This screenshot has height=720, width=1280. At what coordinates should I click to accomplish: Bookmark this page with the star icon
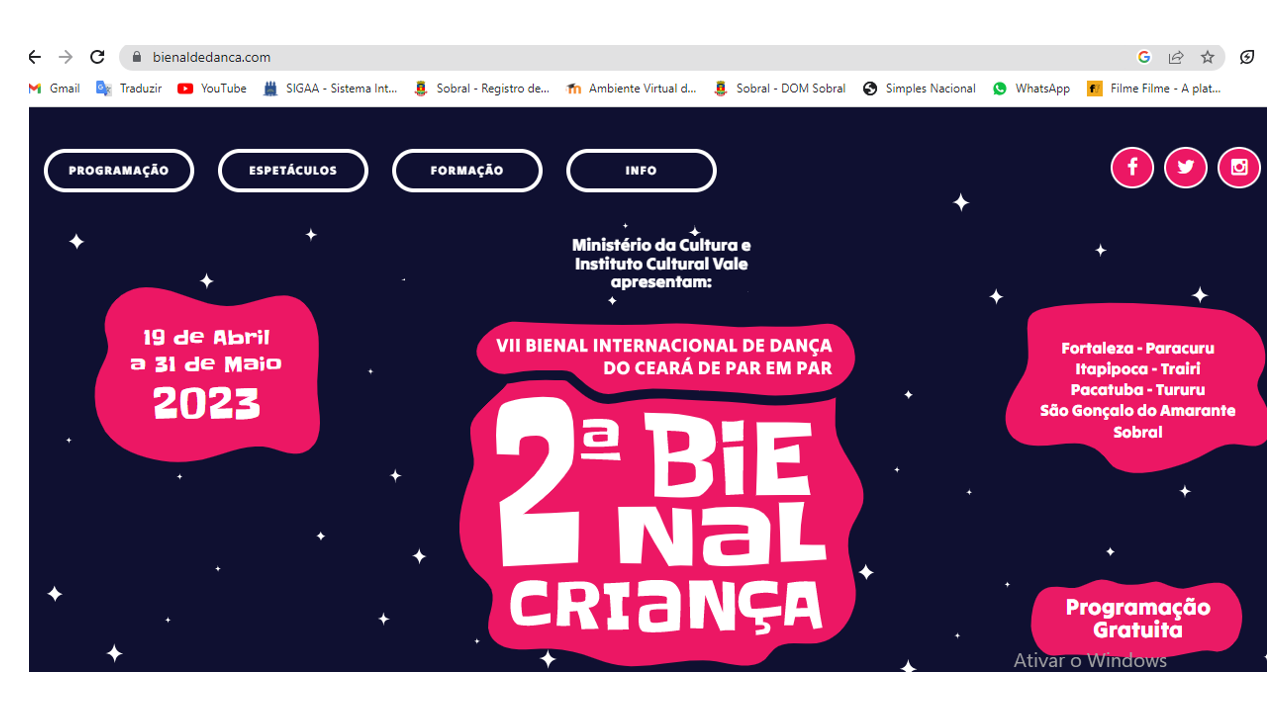coord(1207,57)
